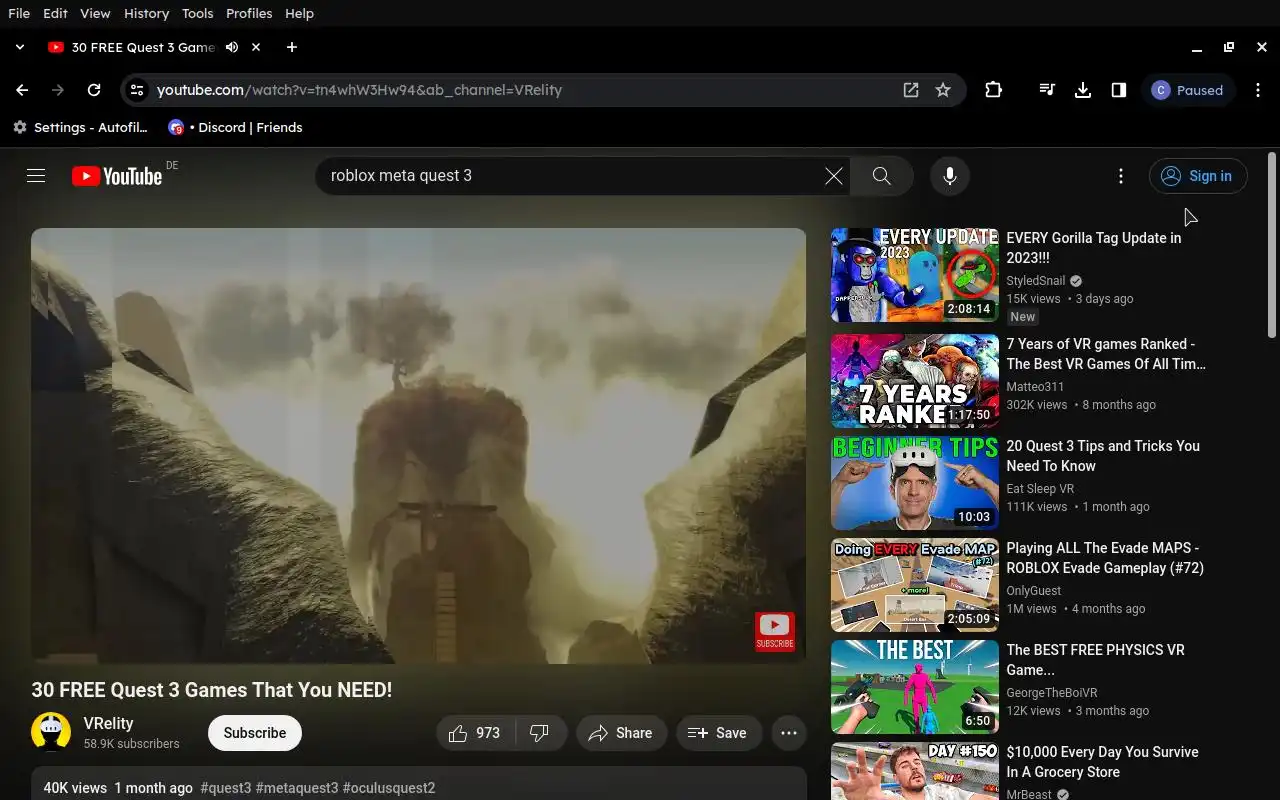Go to the YouTube home logo
The width and height of the screenshot is (1280, 800).
(x=117, y=176)
